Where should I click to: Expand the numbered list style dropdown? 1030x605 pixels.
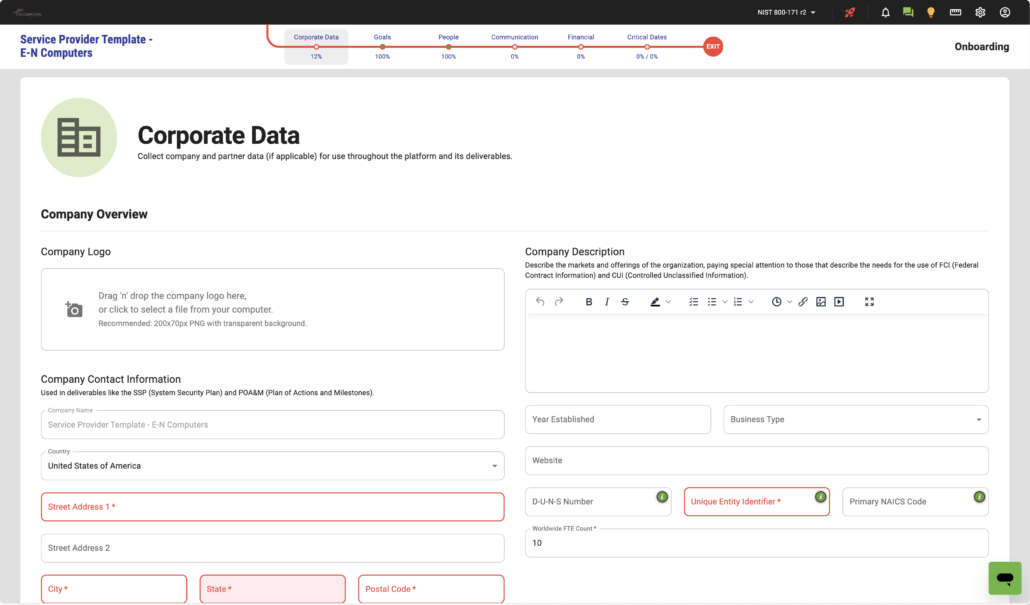751,302
